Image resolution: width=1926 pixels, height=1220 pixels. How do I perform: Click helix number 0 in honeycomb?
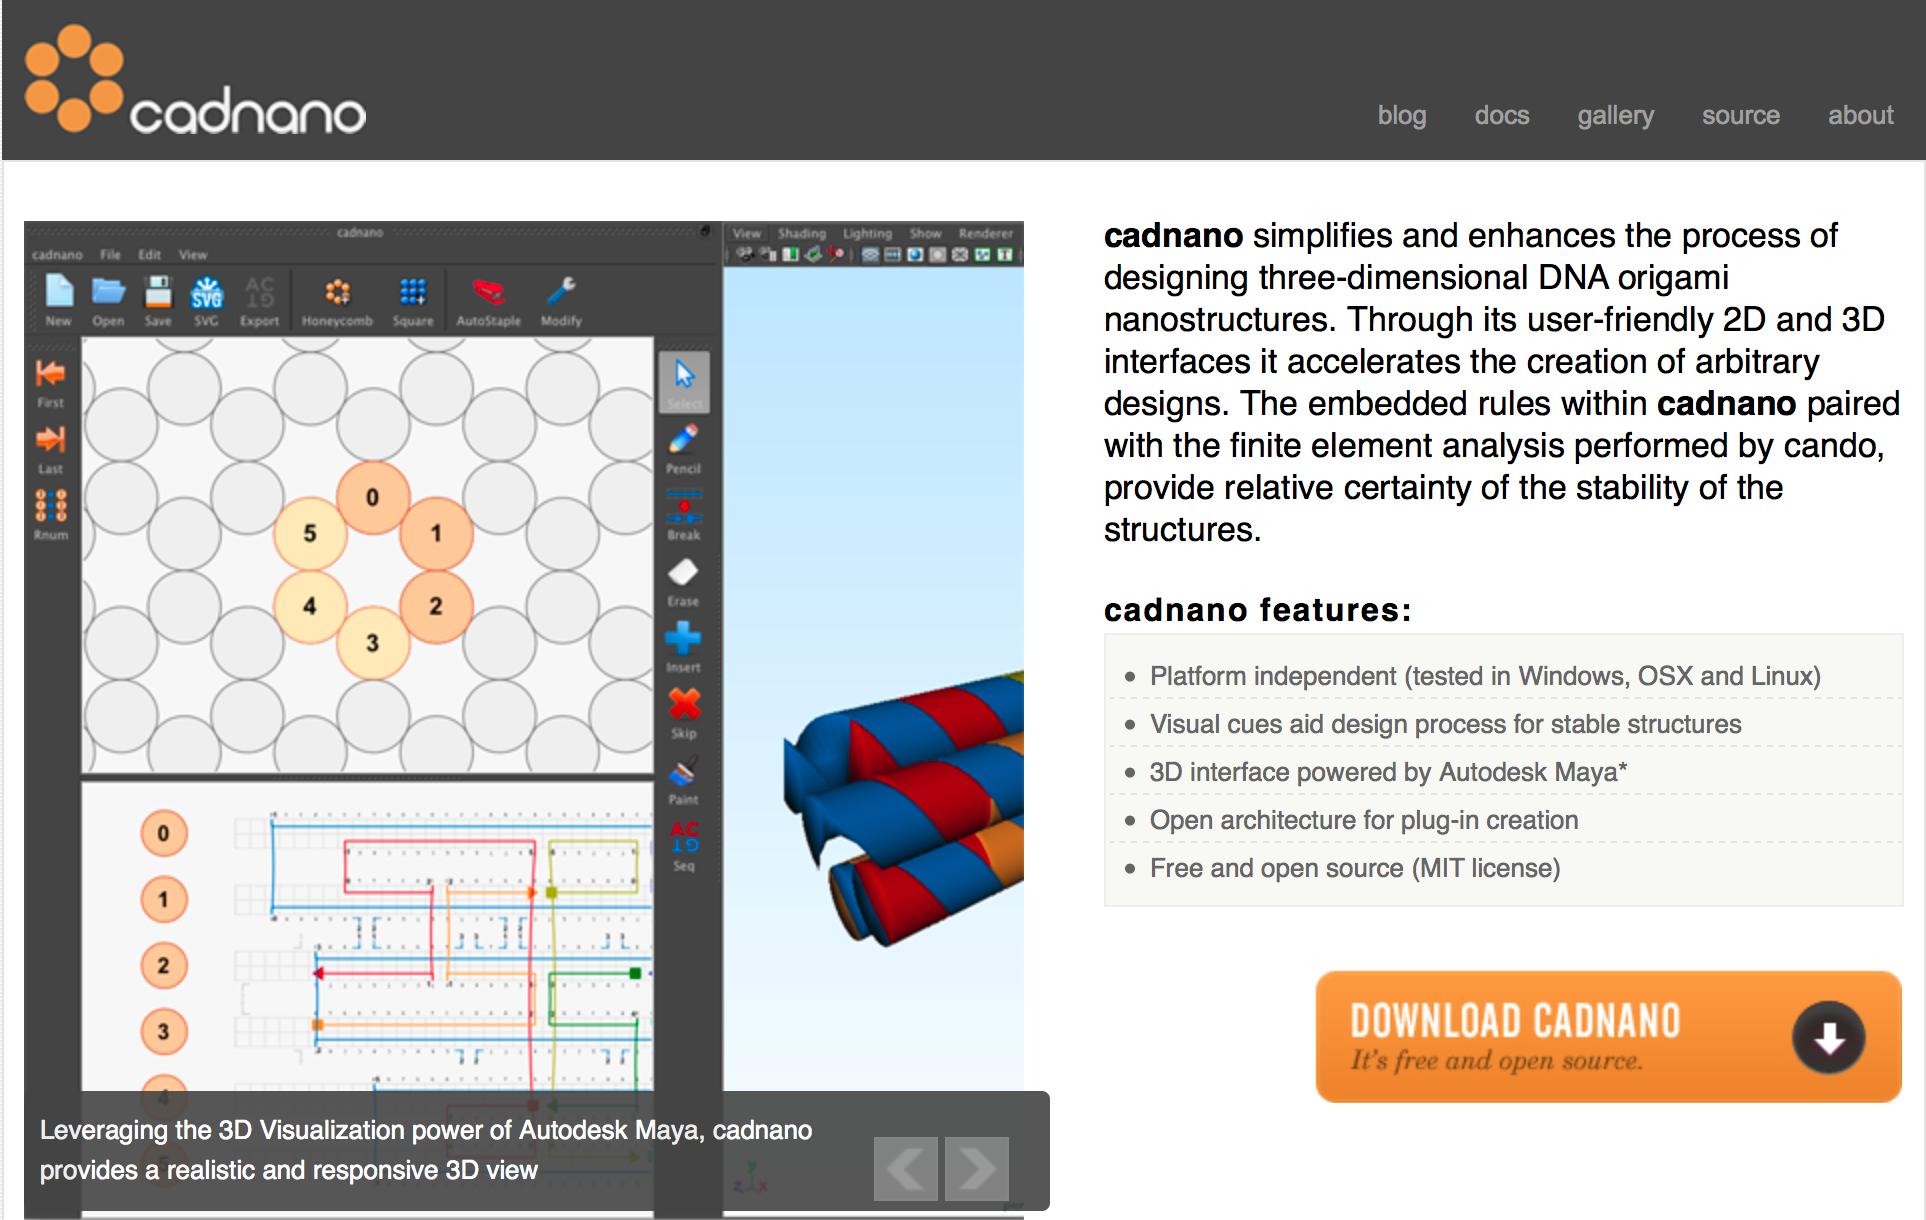pyautogui.click(x=372, y=497)
